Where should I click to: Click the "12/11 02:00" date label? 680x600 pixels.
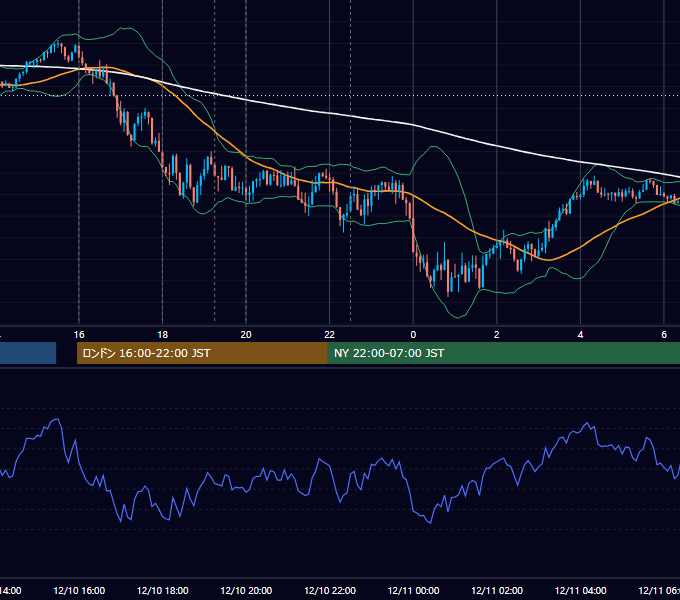pos(497,590)
